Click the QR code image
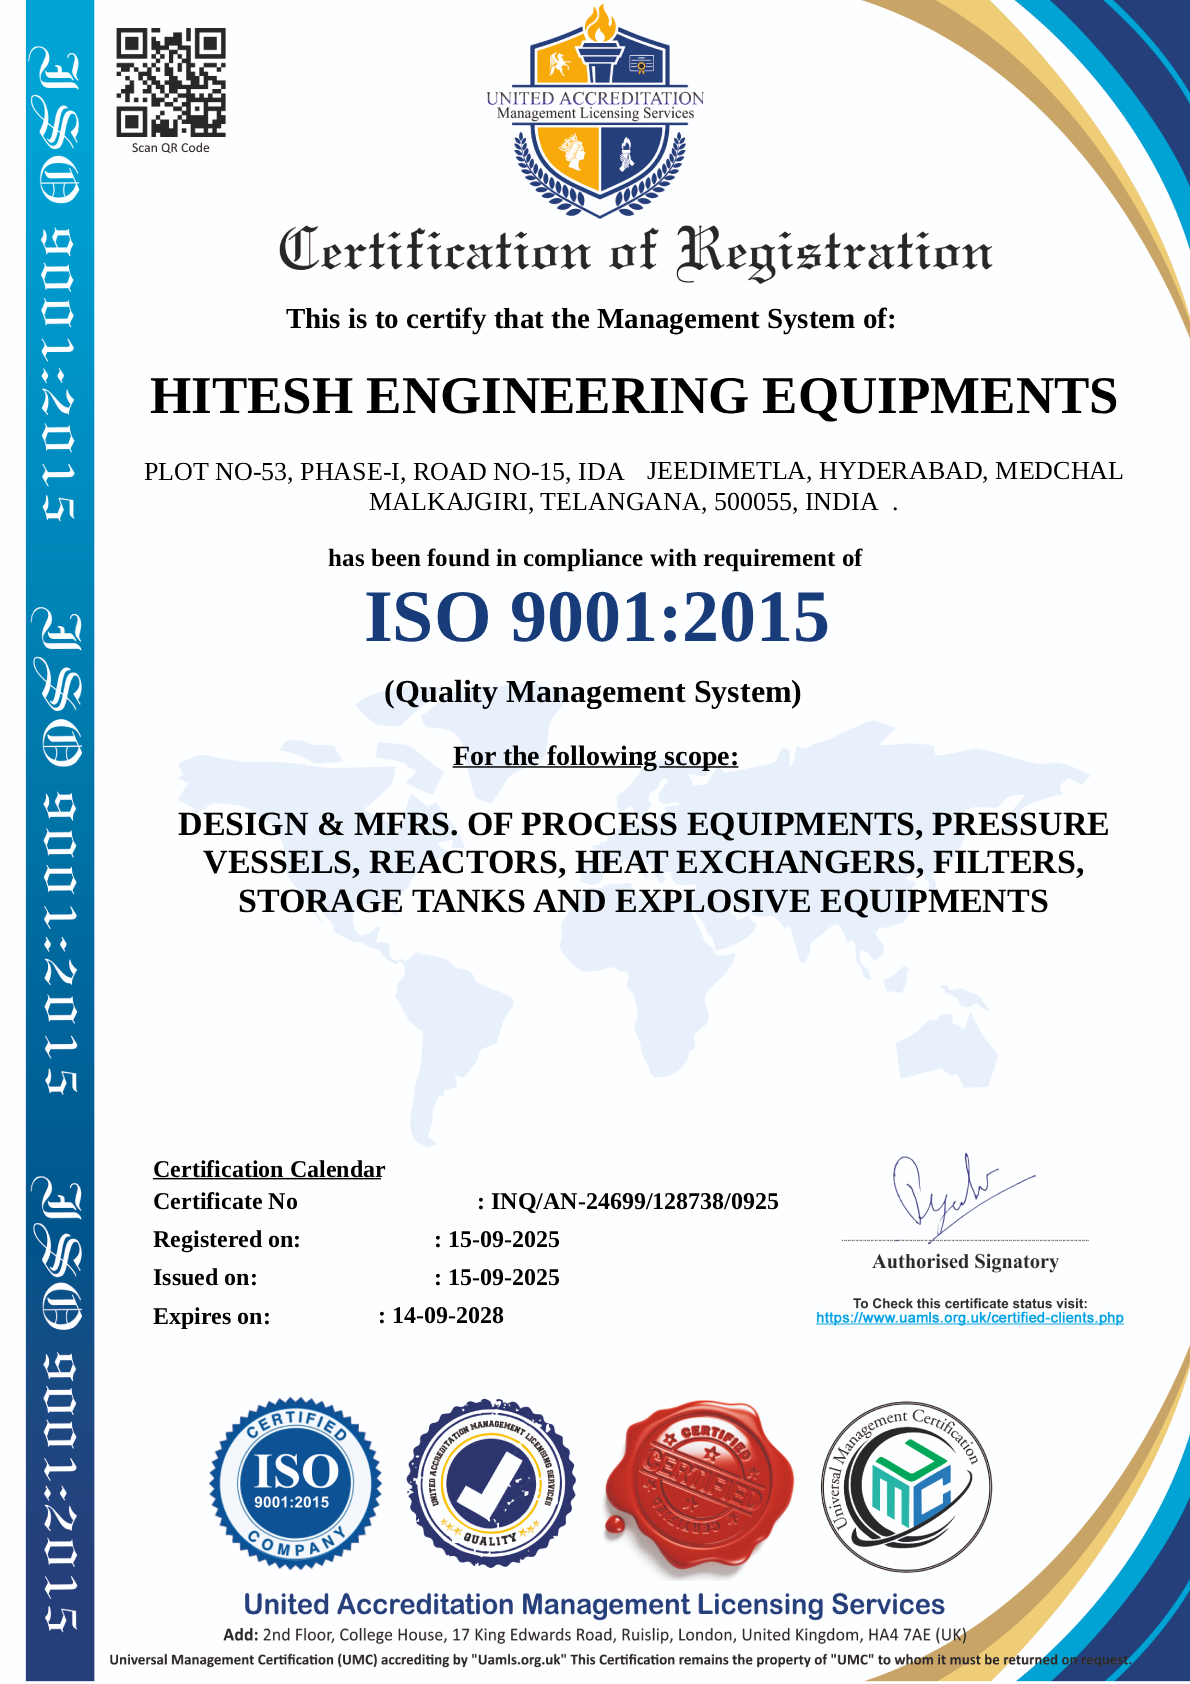1190x1684 pixels. (171, 83)
